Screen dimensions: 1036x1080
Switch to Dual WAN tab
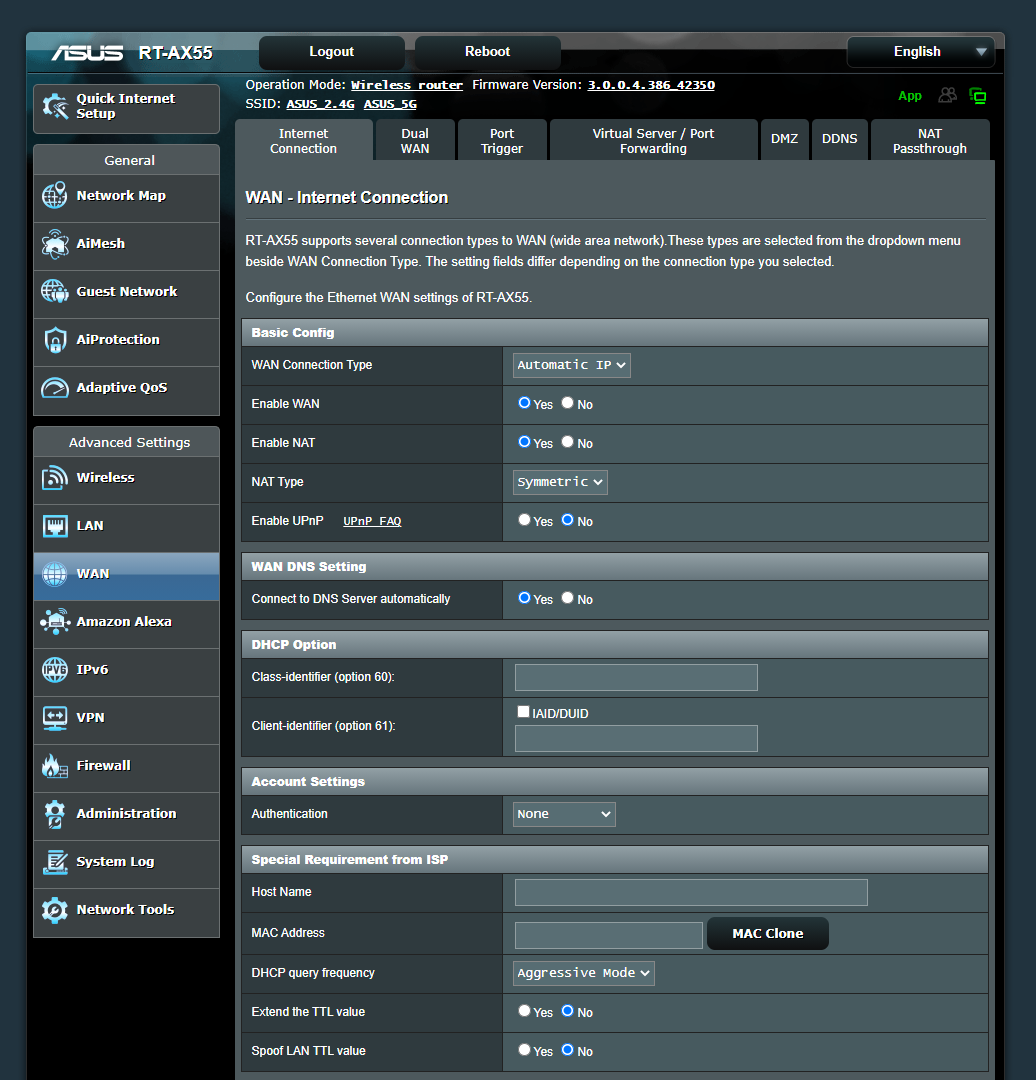(x=415, y=141)
